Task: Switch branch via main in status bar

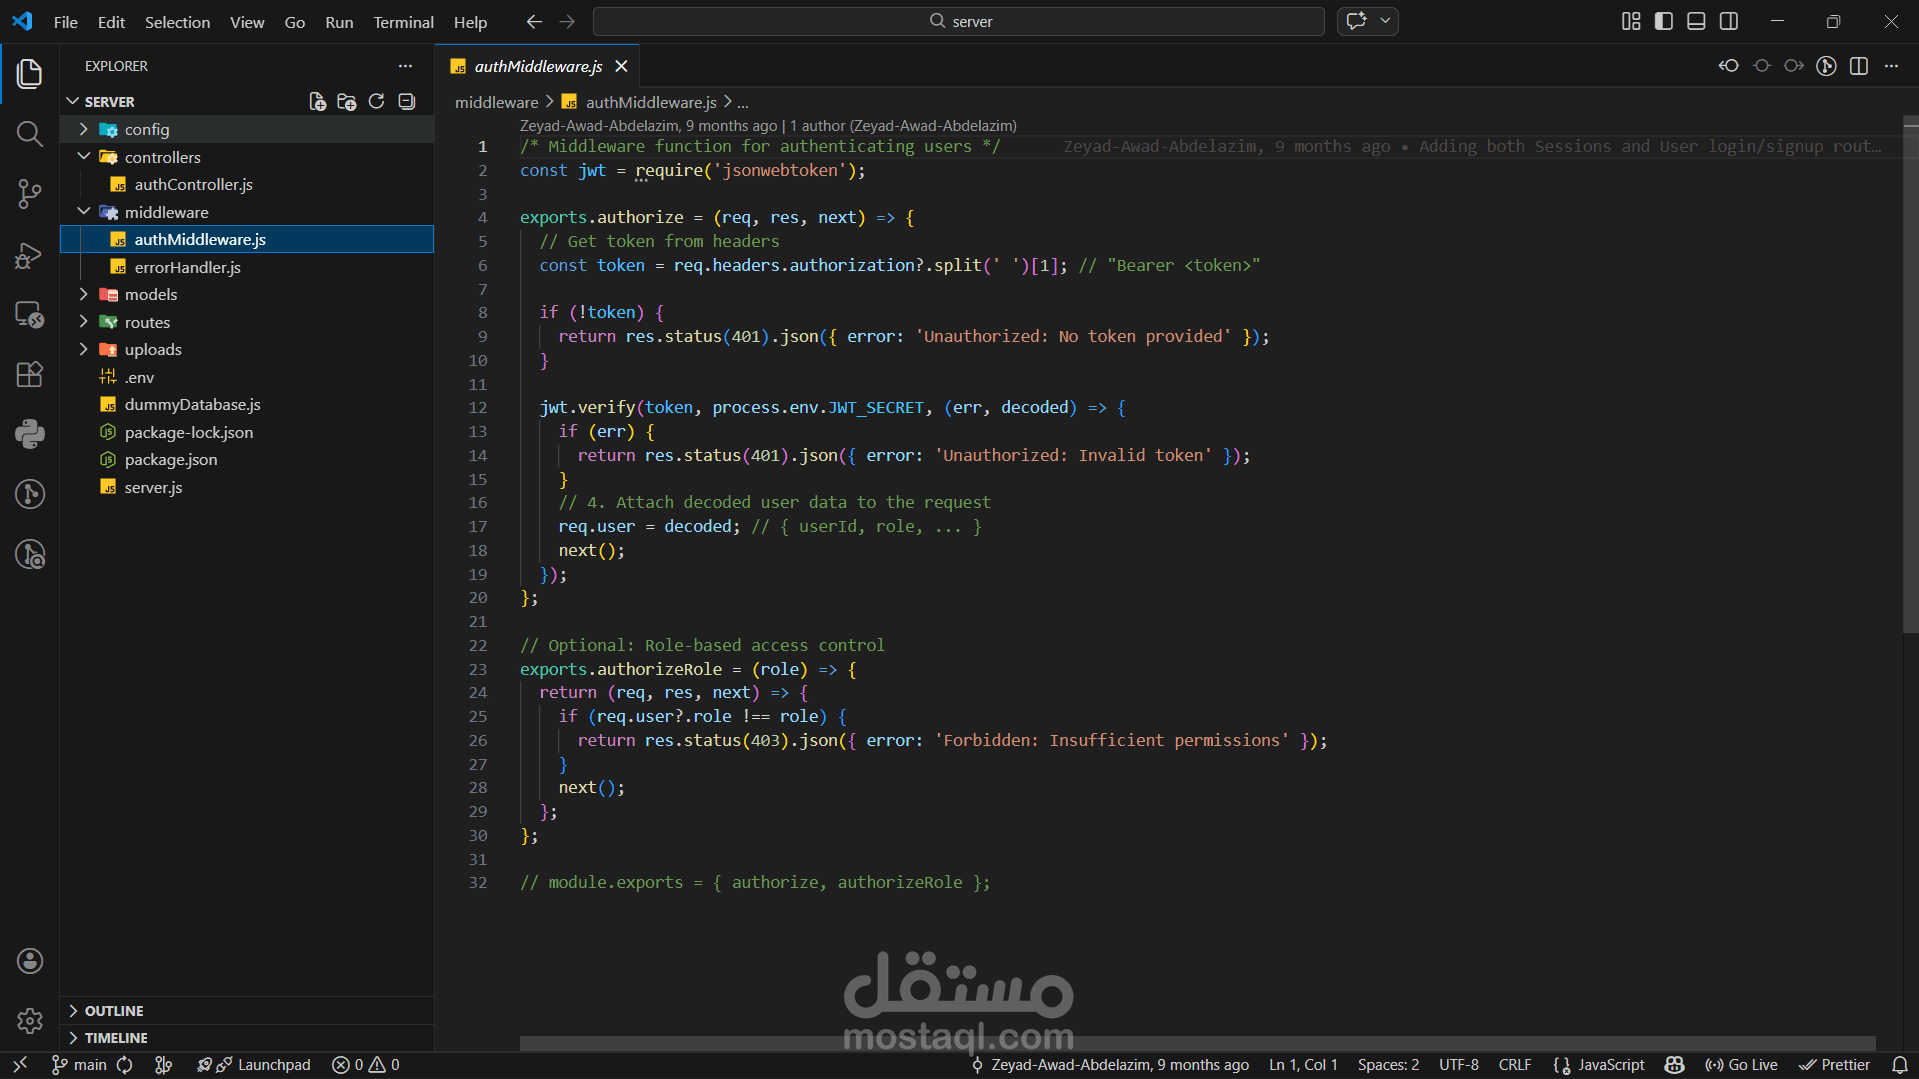Action: pyautogui.click(x=79, y=1065)
